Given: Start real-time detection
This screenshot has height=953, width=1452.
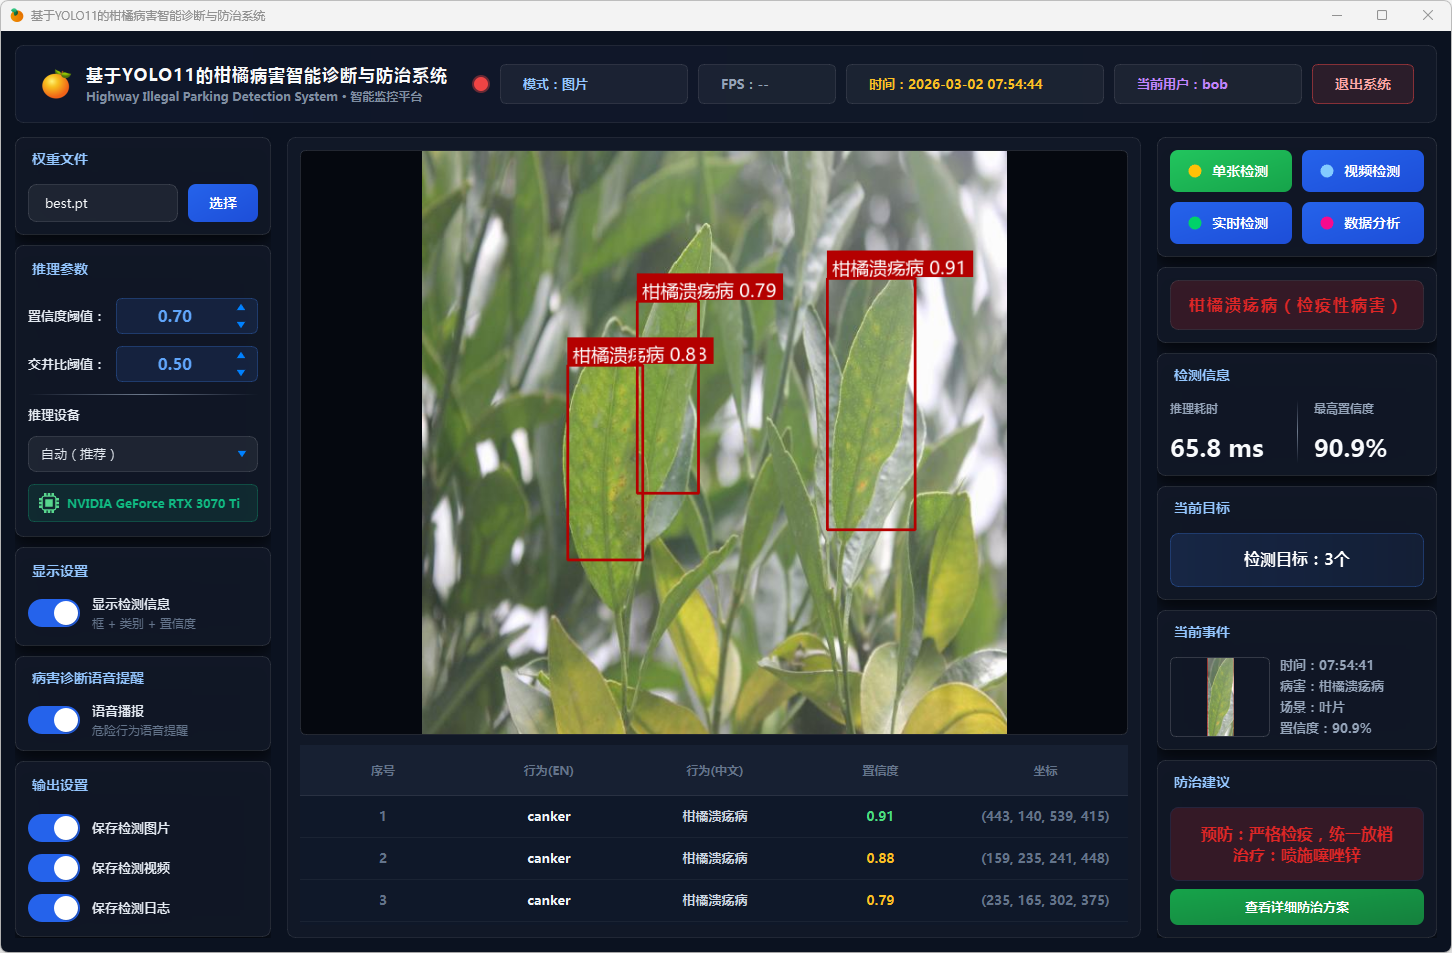Looking at the screenshot, I should [1230, 223].
